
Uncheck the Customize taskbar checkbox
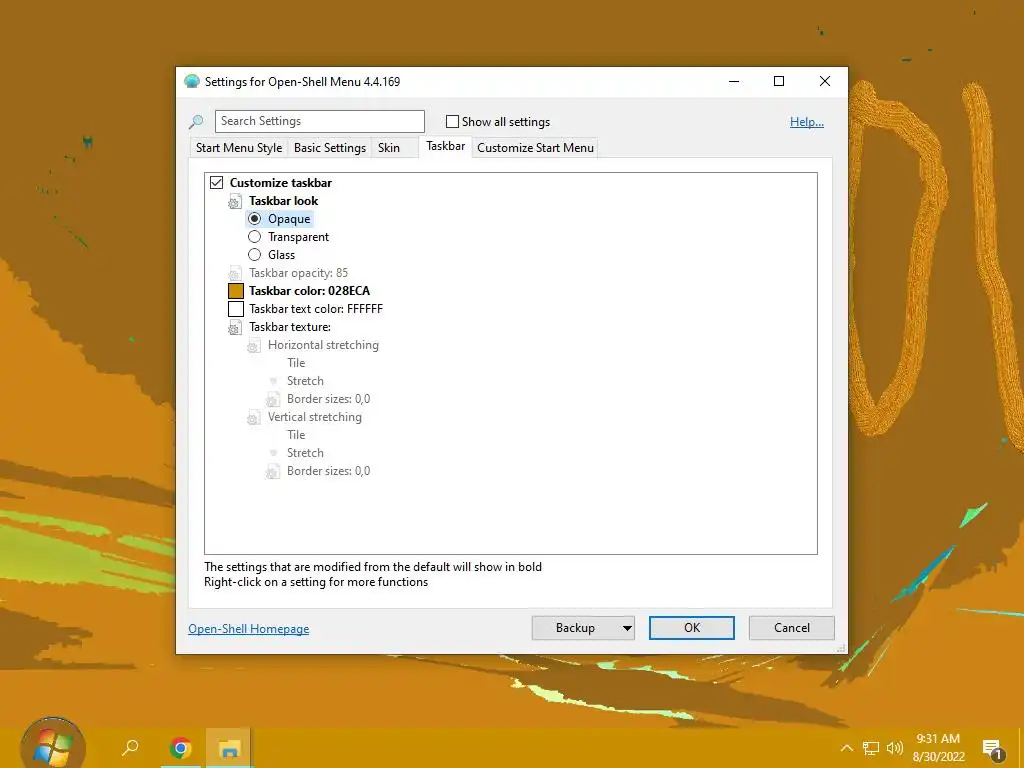click(x=217, y=183)
